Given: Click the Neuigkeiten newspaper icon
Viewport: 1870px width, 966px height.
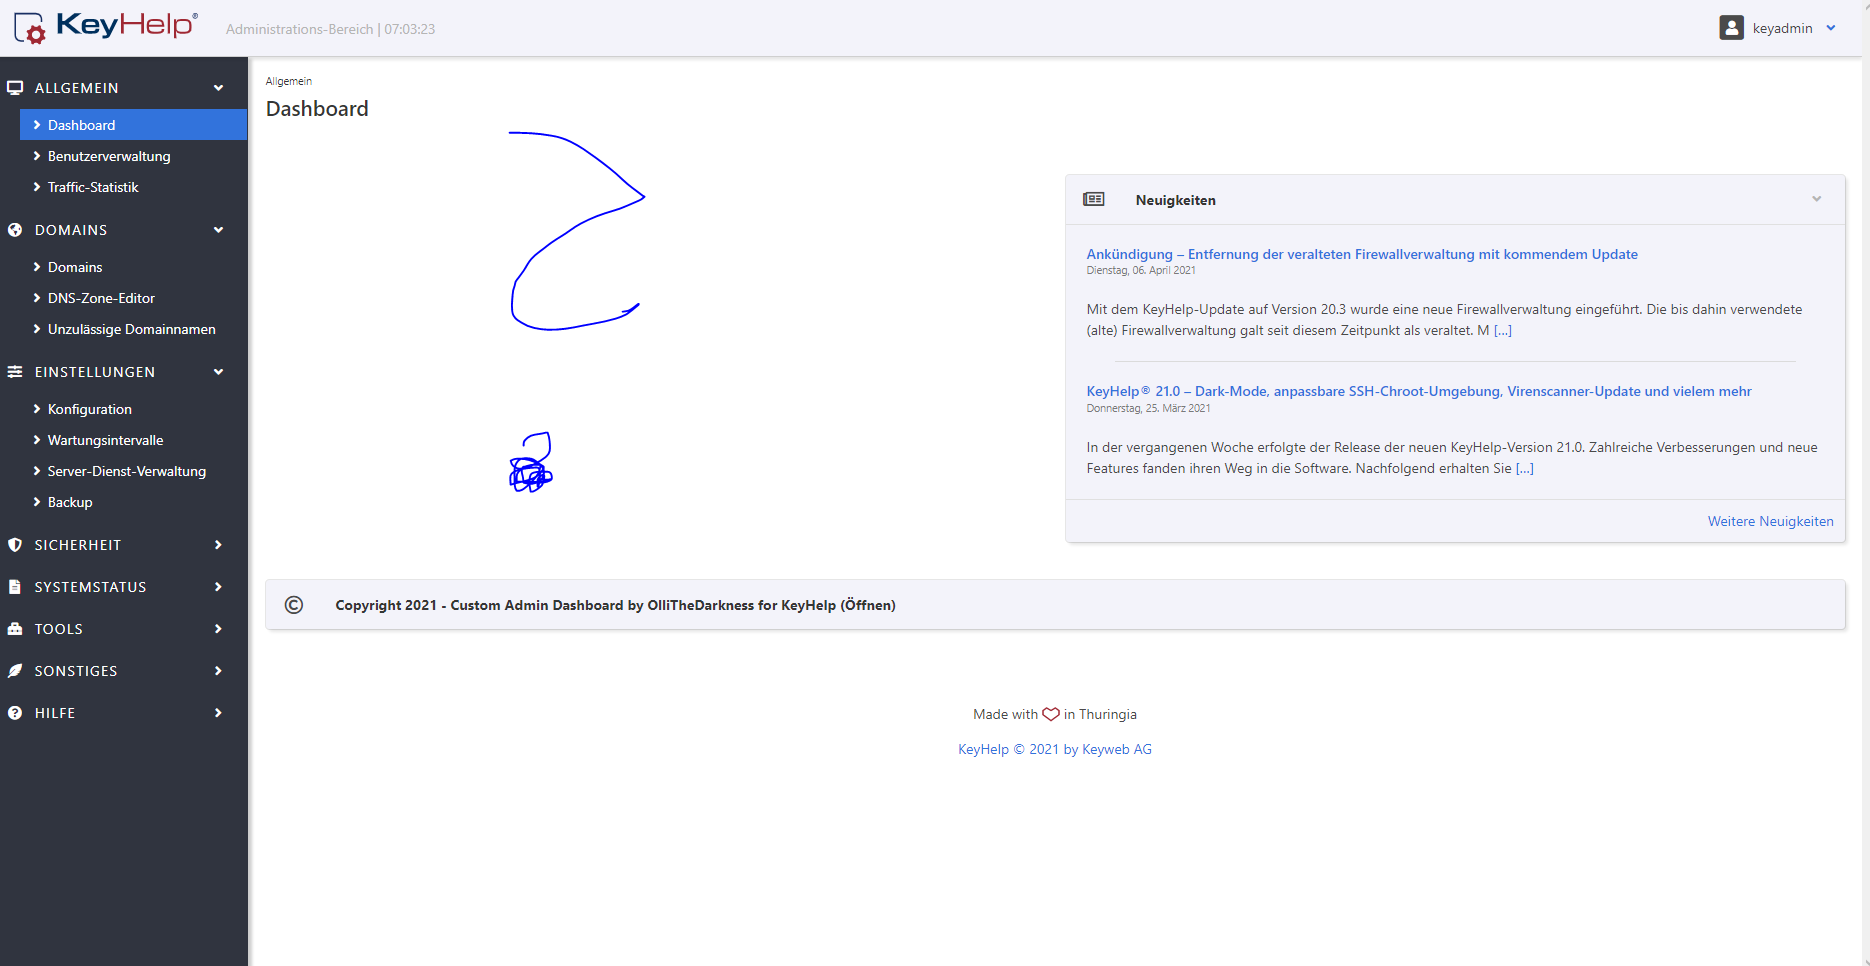Looking at the screenshot, I should pos(1094,200).
